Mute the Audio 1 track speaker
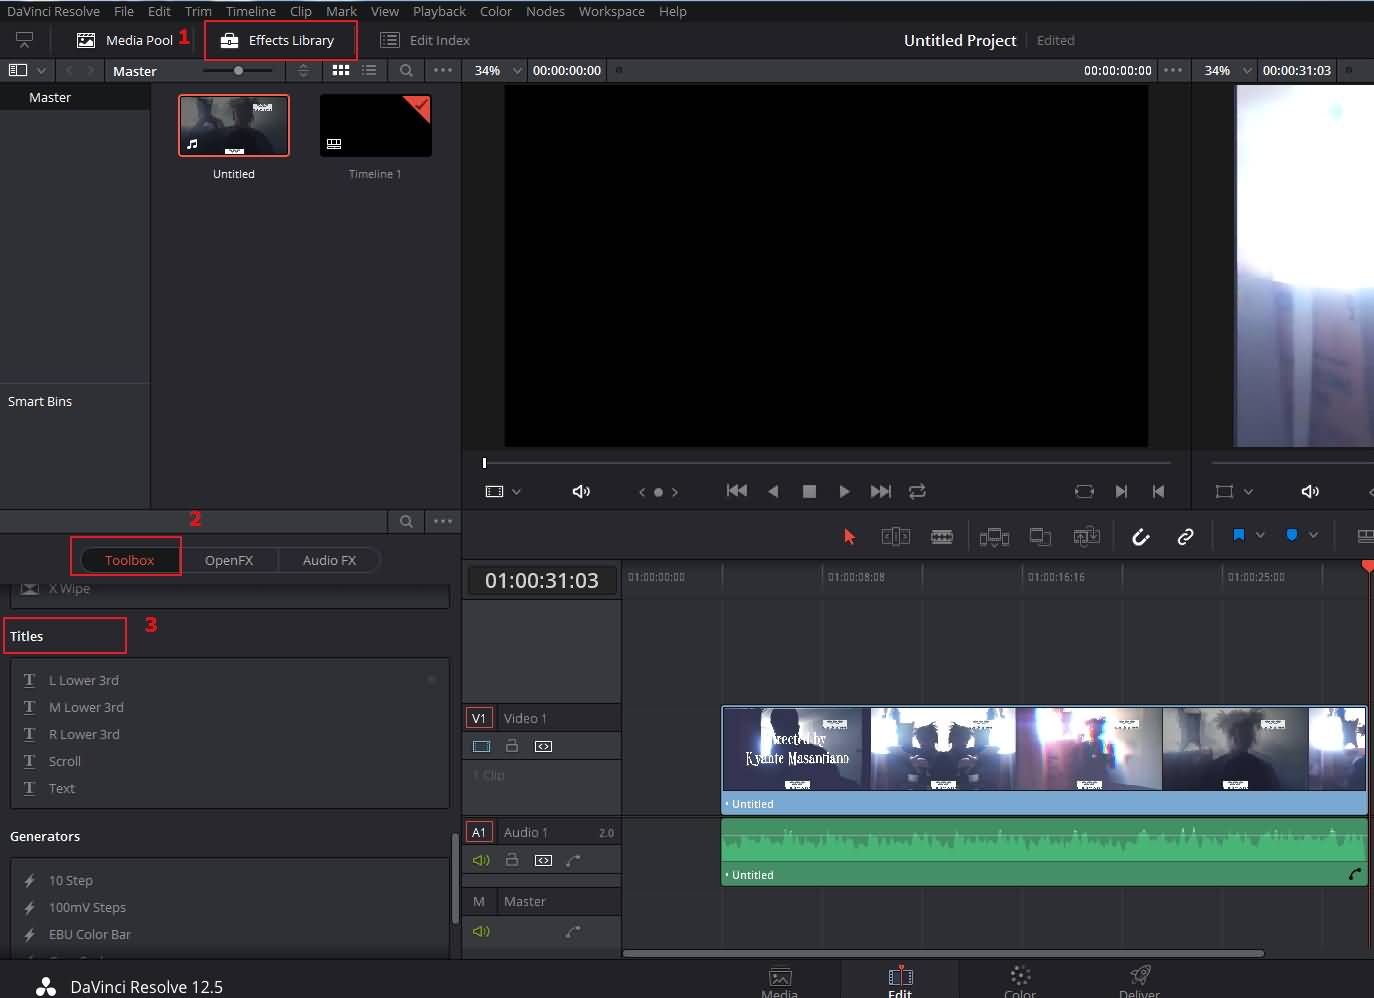Screen dimensions: 1374x998 pyautogui.click(x=481, y=860)
